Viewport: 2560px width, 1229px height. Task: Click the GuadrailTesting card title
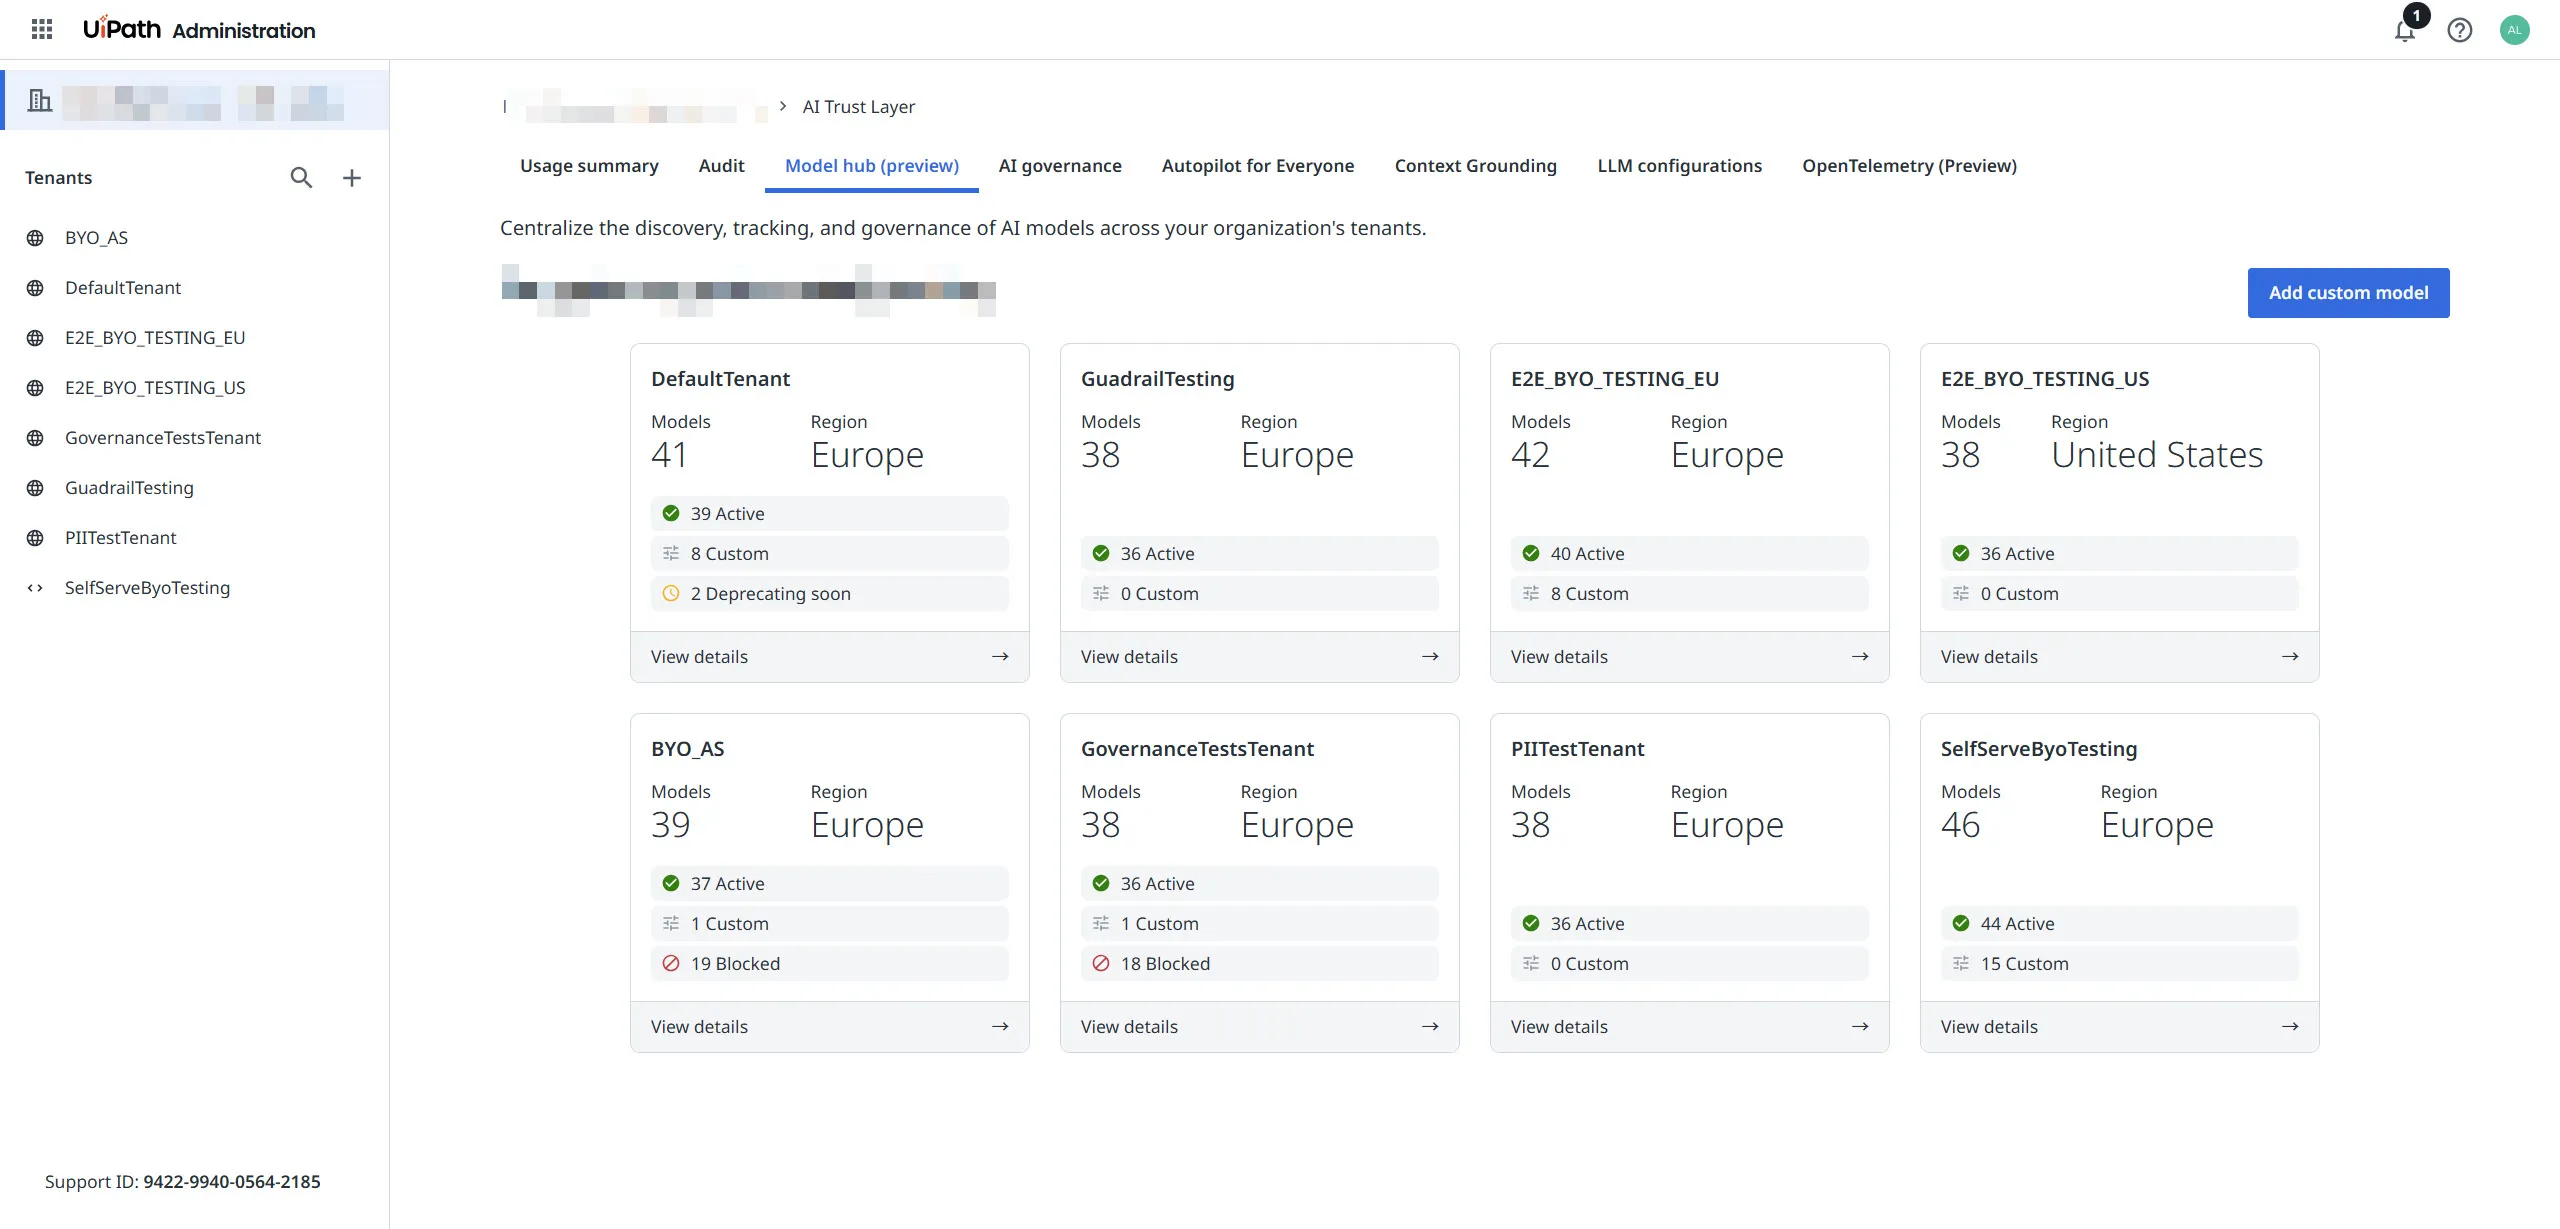pyautogui.click(x=1158, y=379)
